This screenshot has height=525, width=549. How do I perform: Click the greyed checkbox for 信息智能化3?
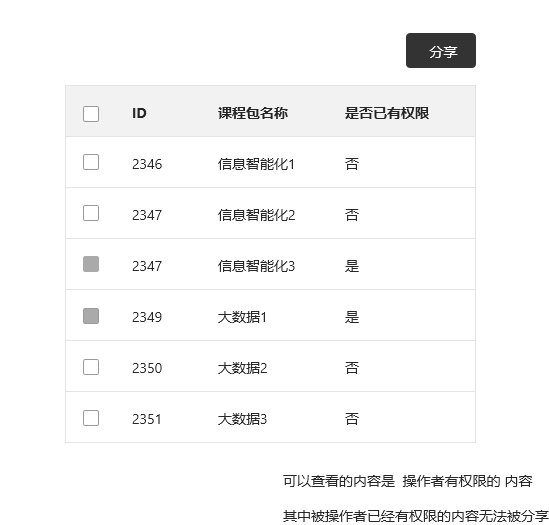pyautogui.click(x=91, y=264)
